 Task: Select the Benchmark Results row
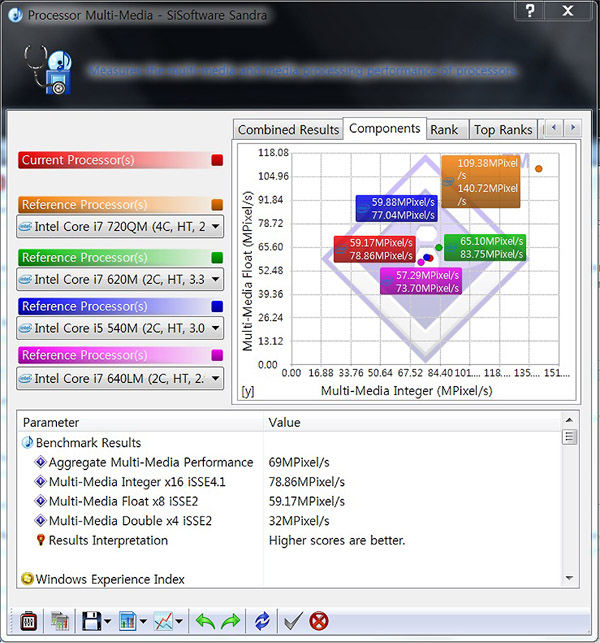coord(290,442)
